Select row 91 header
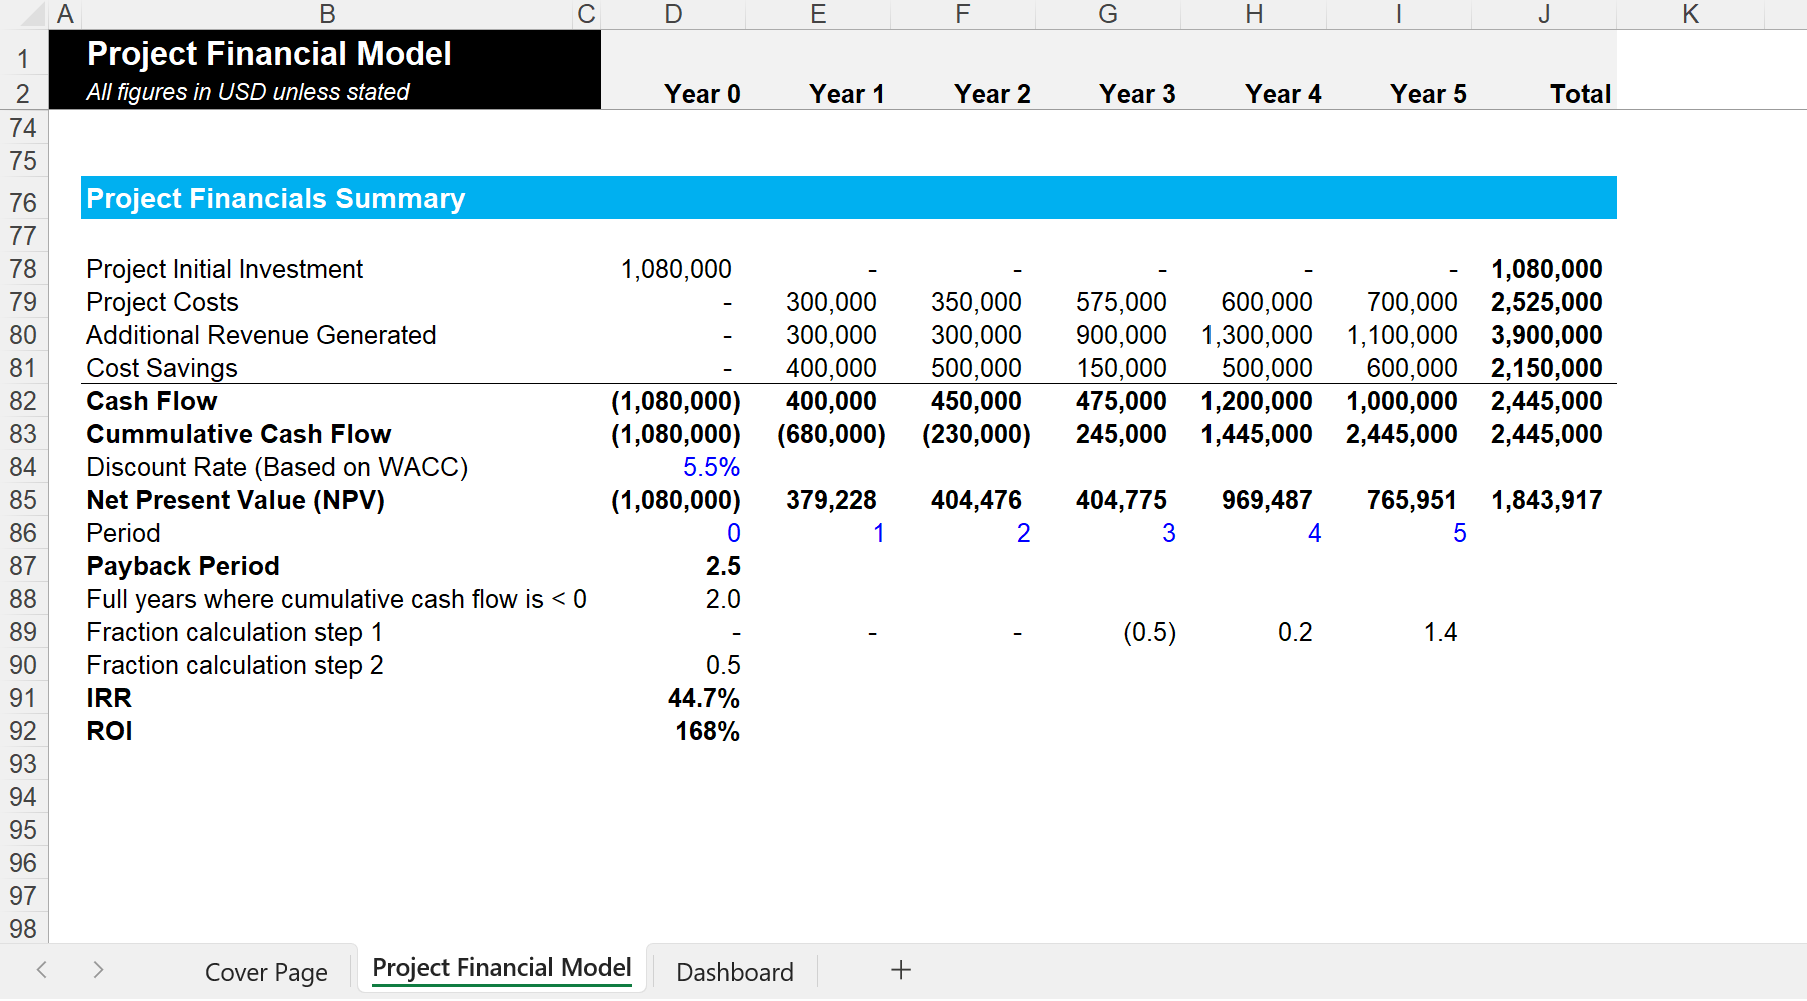Image resolution: width=1807 pixels, height=1001 pixels. coord(23,698)
